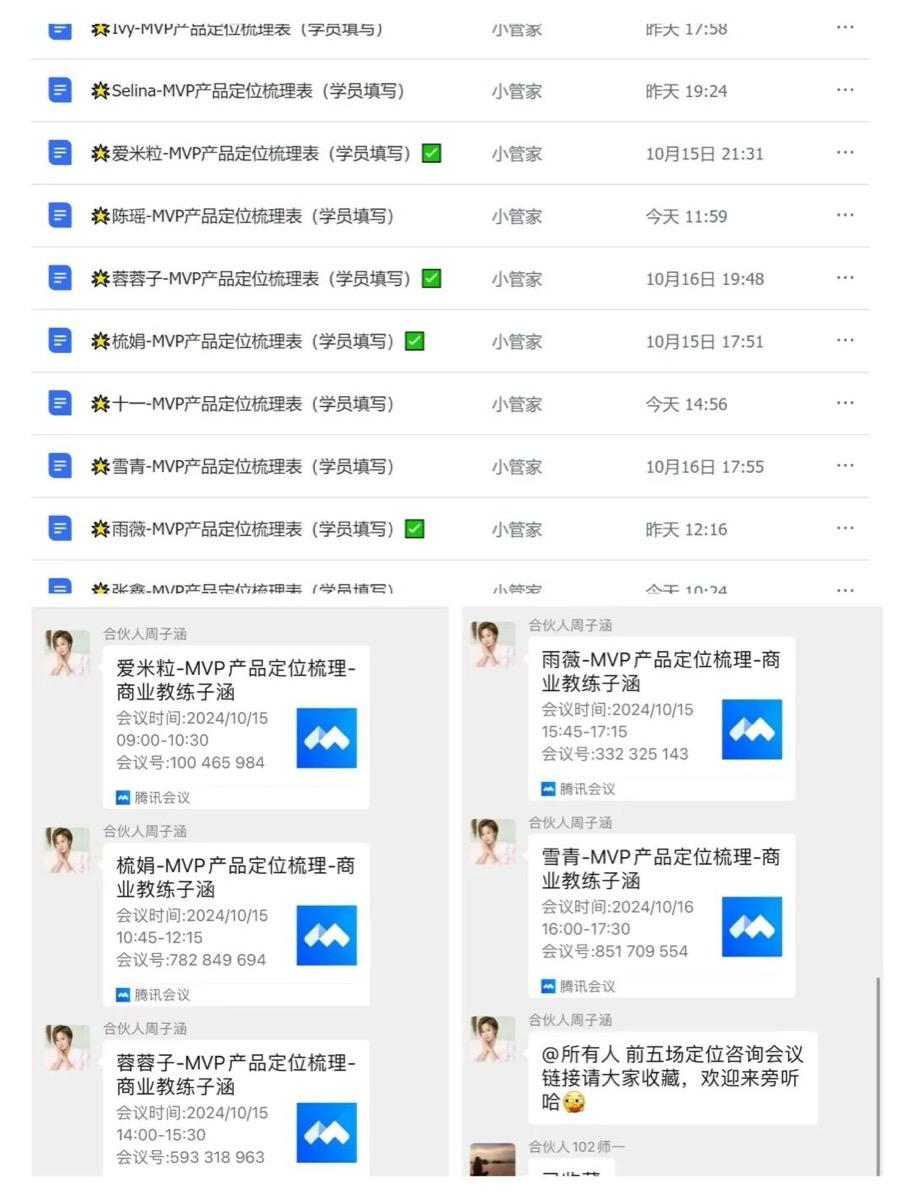Click green checkmark on 雨薇 row

coord(414,528)
